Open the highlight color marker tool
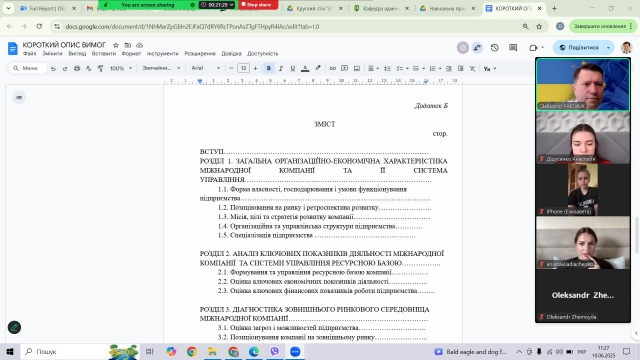The height and width of the screenshot is (360, 640). [x=318, y=68]
